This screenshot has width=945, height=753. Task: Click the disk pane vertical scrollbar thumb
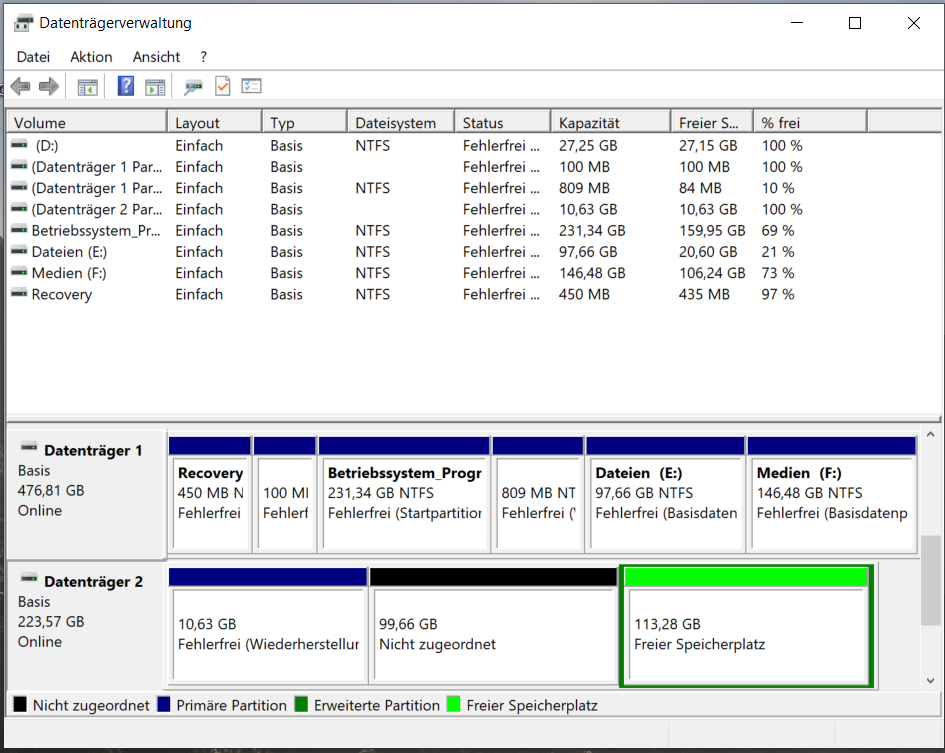coord(931,580)
